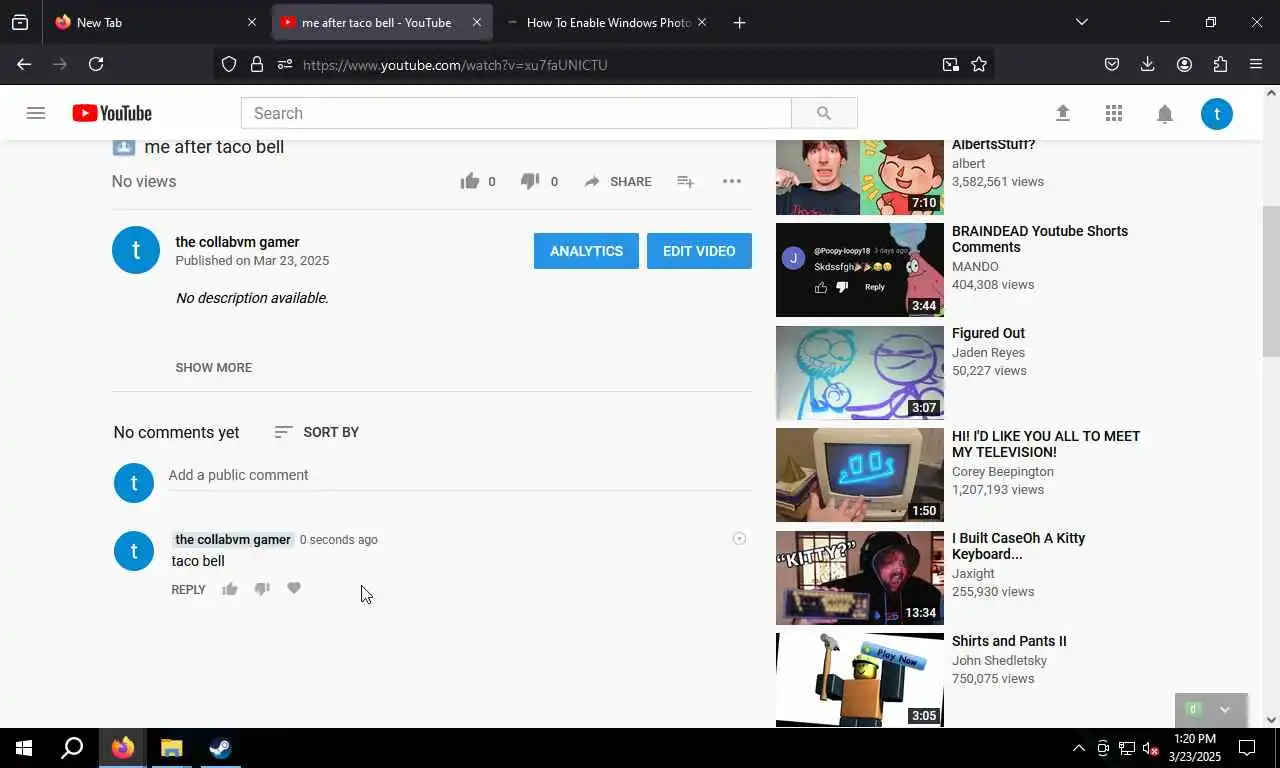The height and width of the screenshot is (768, 1280).
Task: Open a new browser tab with plus
Action: point(739,22)
